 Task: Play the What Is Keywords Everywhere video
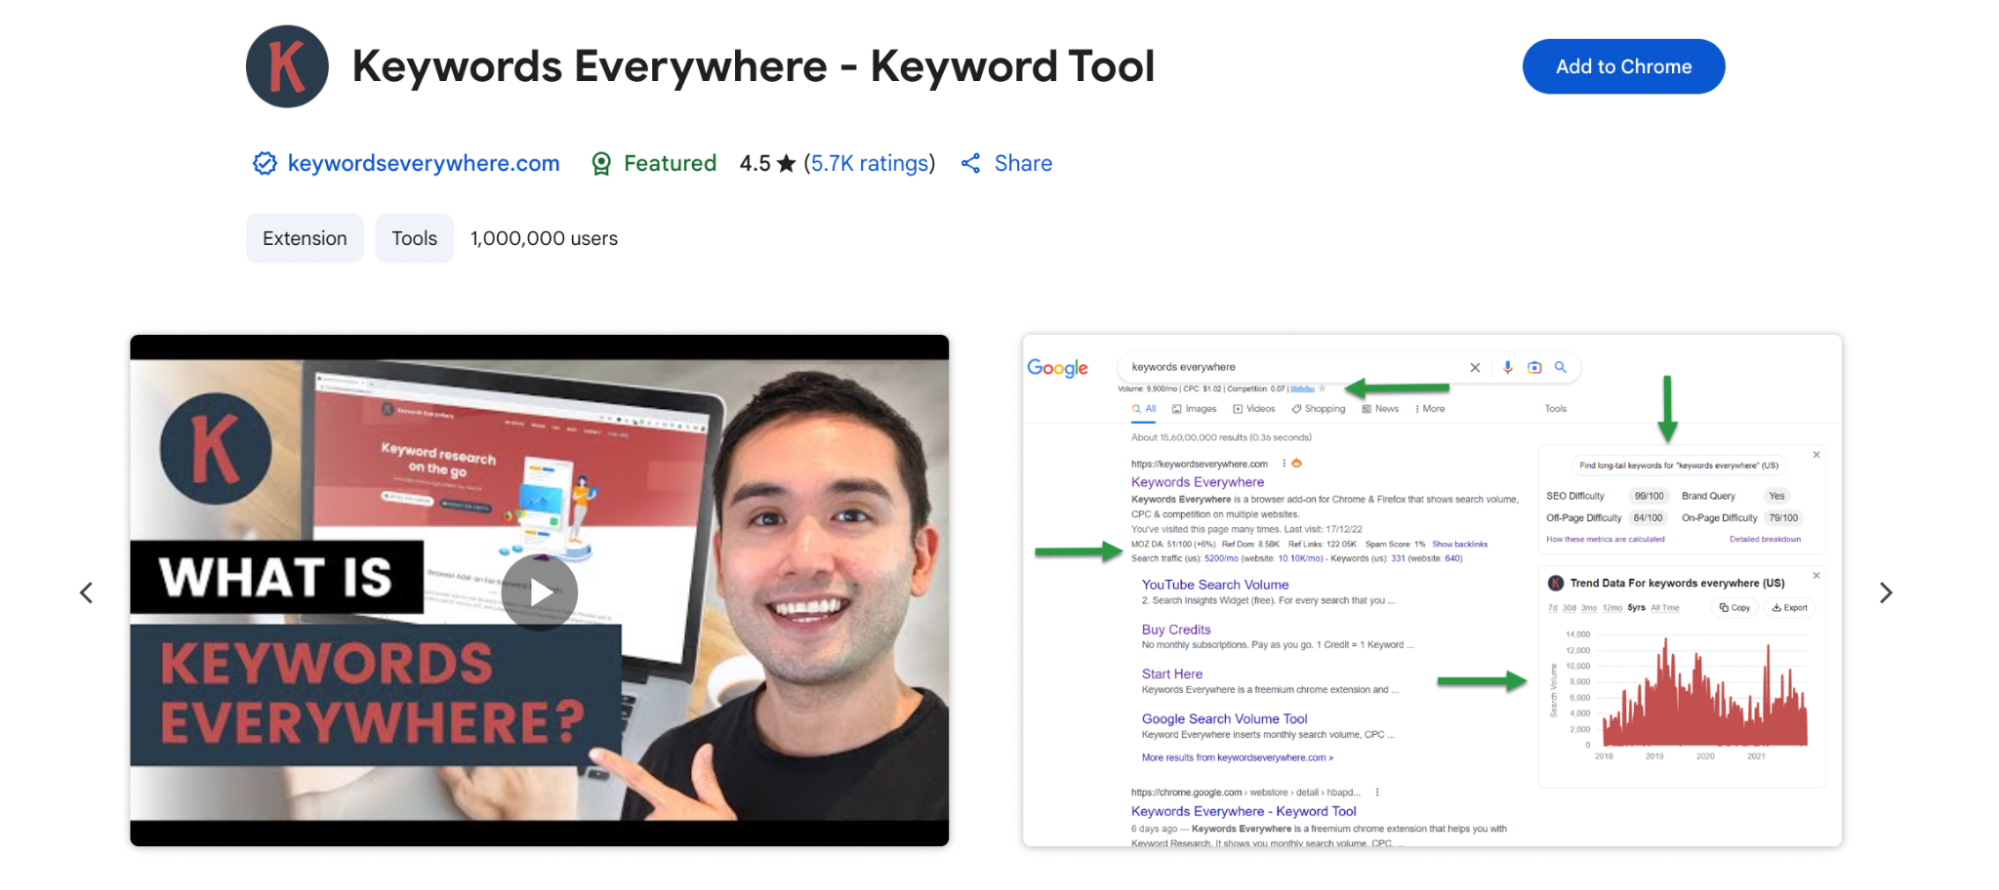(x=540, y=592)
